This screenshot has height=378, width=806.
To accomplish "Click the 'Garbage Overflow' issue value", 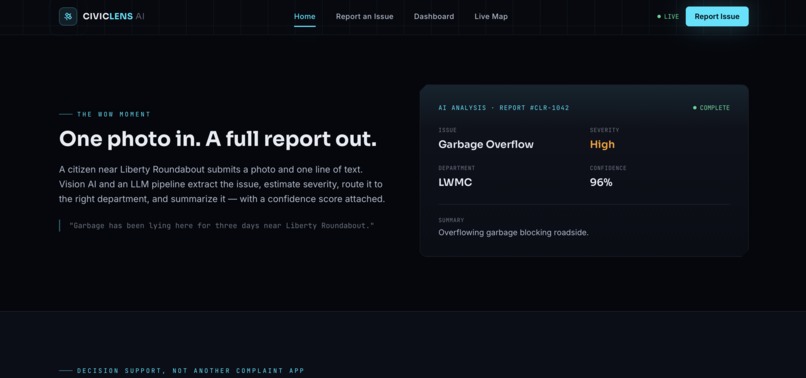I will [486, 145].
